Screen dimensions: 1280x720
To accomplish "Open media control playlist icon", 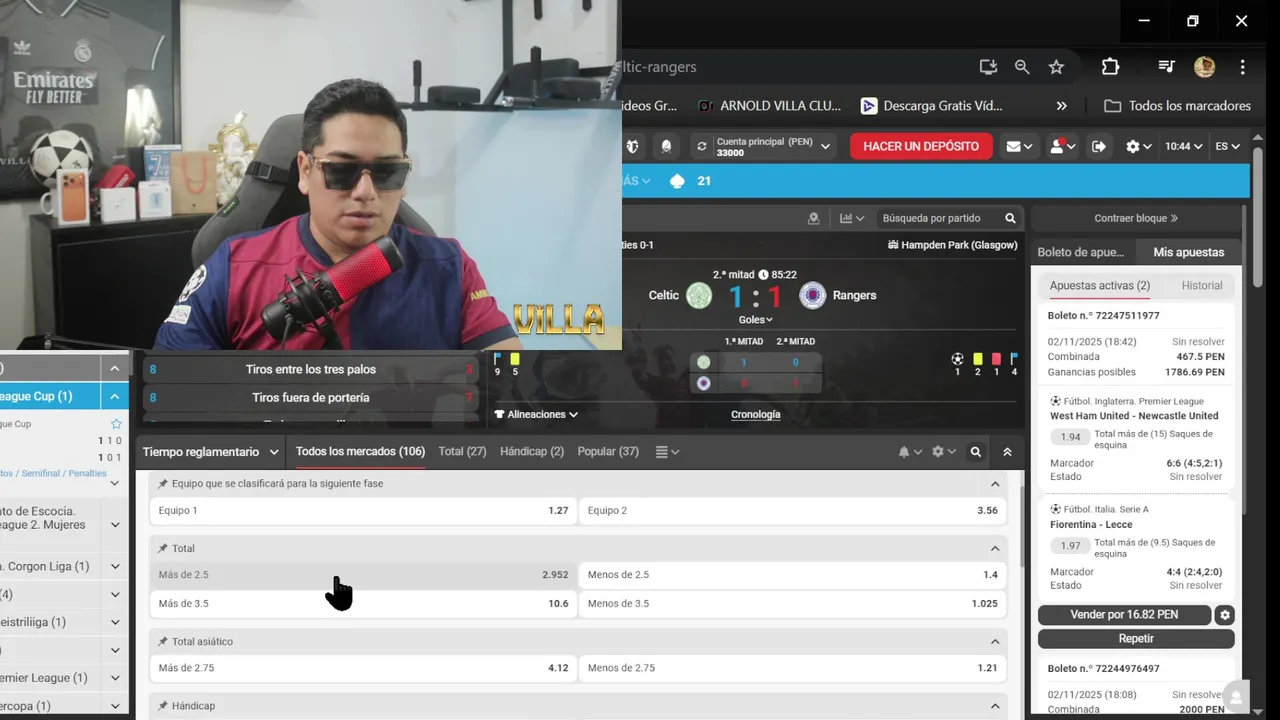I will [1166, 67].
